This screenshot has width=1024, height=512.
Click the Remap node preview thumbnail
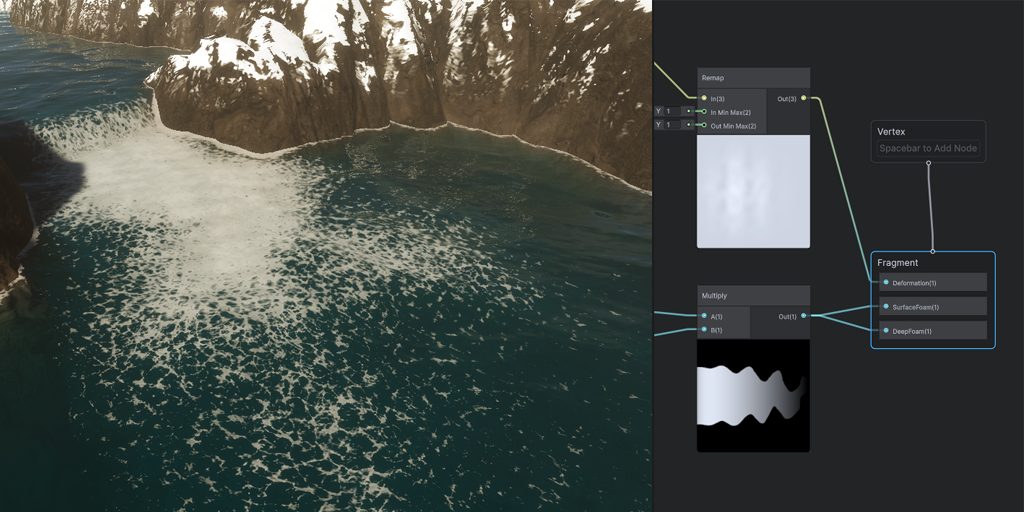click(x=753, y=191)
